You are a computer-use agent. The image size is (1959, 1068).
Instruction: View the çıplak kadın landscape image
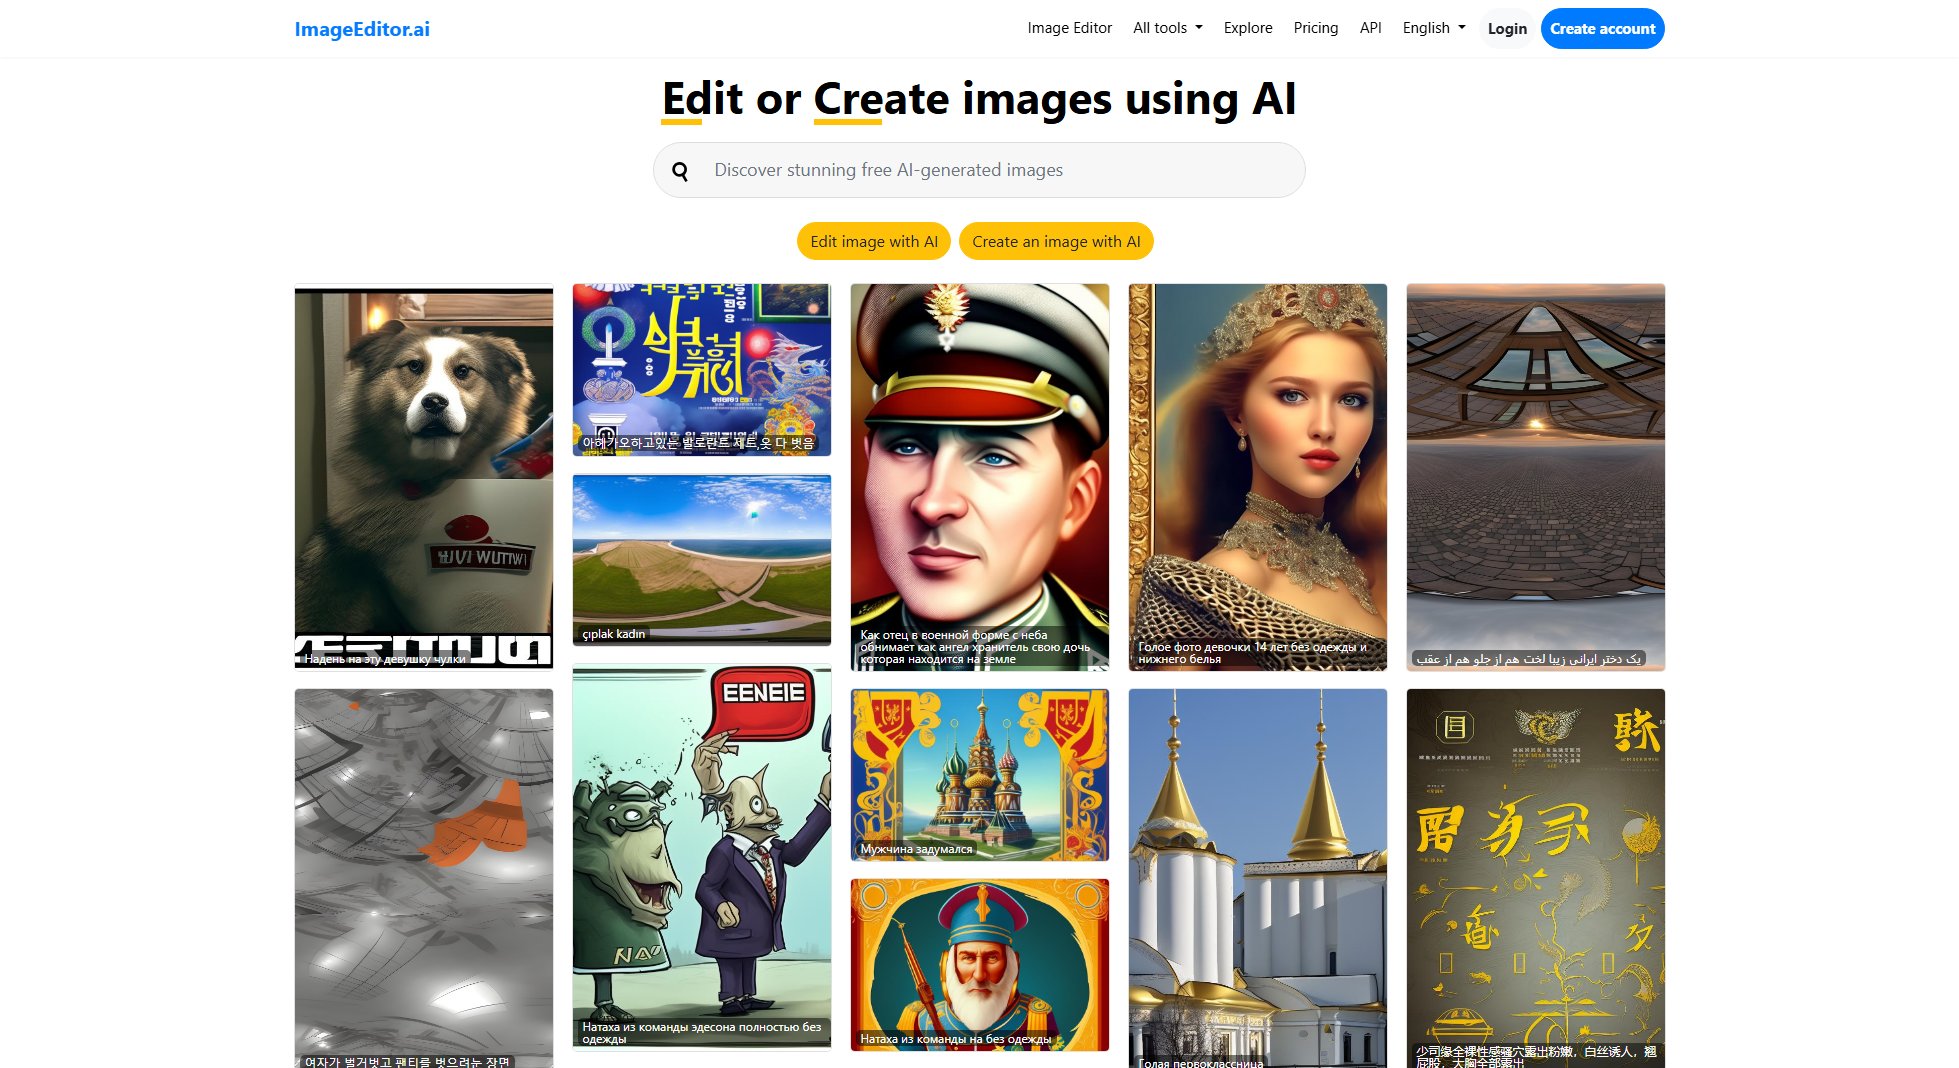pos(700,560)
